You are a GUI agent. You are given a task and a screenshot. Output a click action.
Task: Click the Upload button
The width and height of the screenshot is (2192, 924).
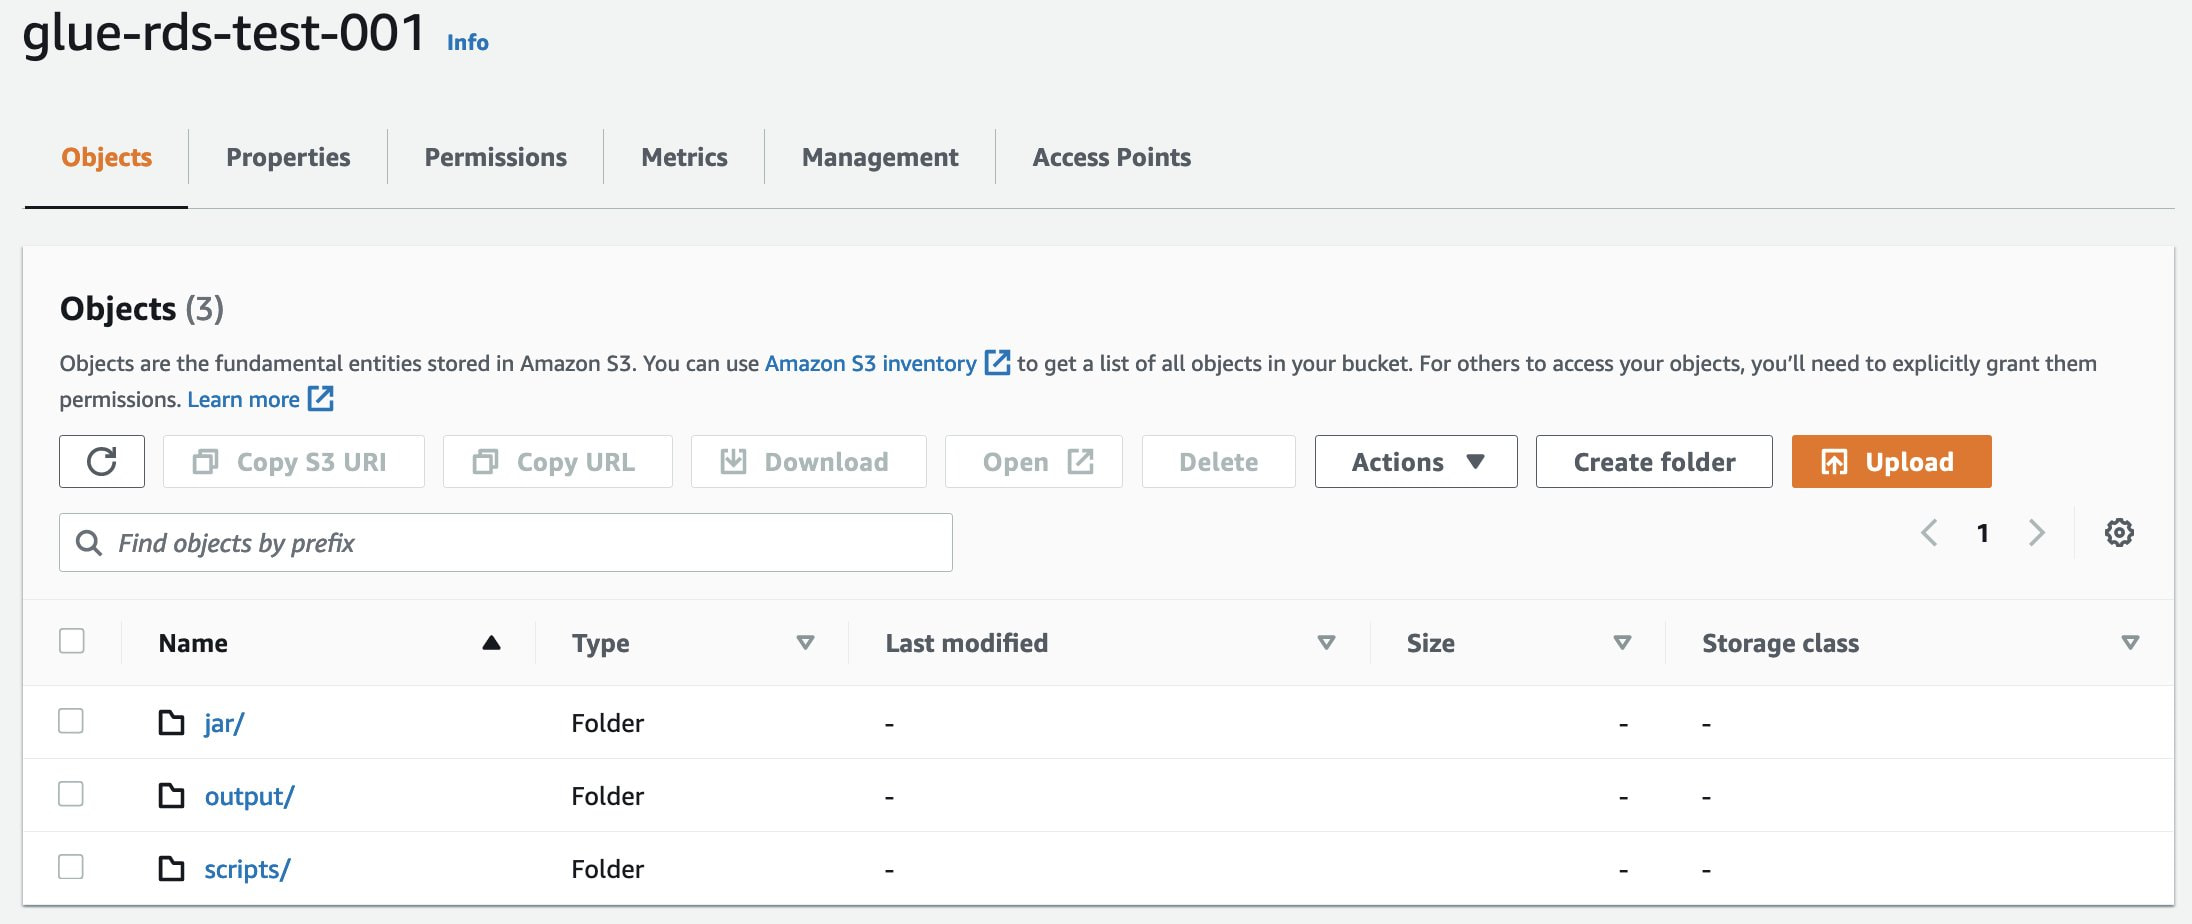(x=1891, y=461)
